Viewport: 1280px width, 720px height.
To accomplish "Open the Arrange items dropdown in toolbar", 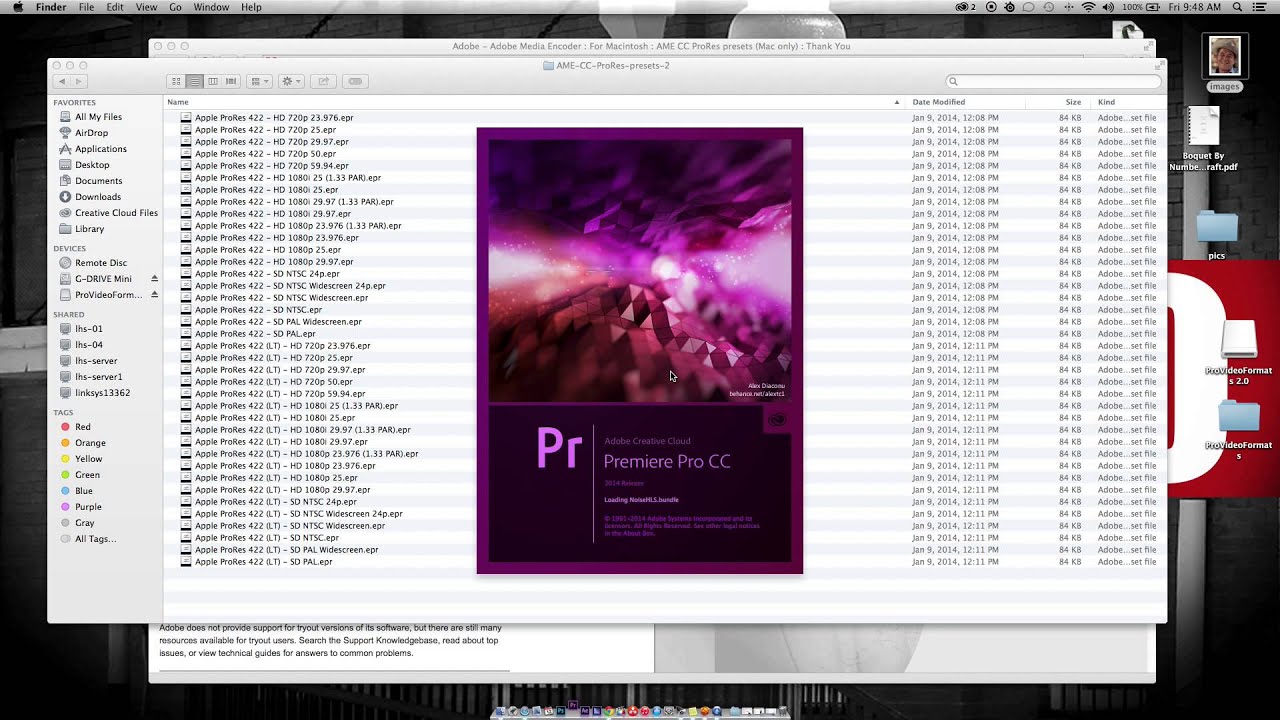I will click(x=259, y=81).
